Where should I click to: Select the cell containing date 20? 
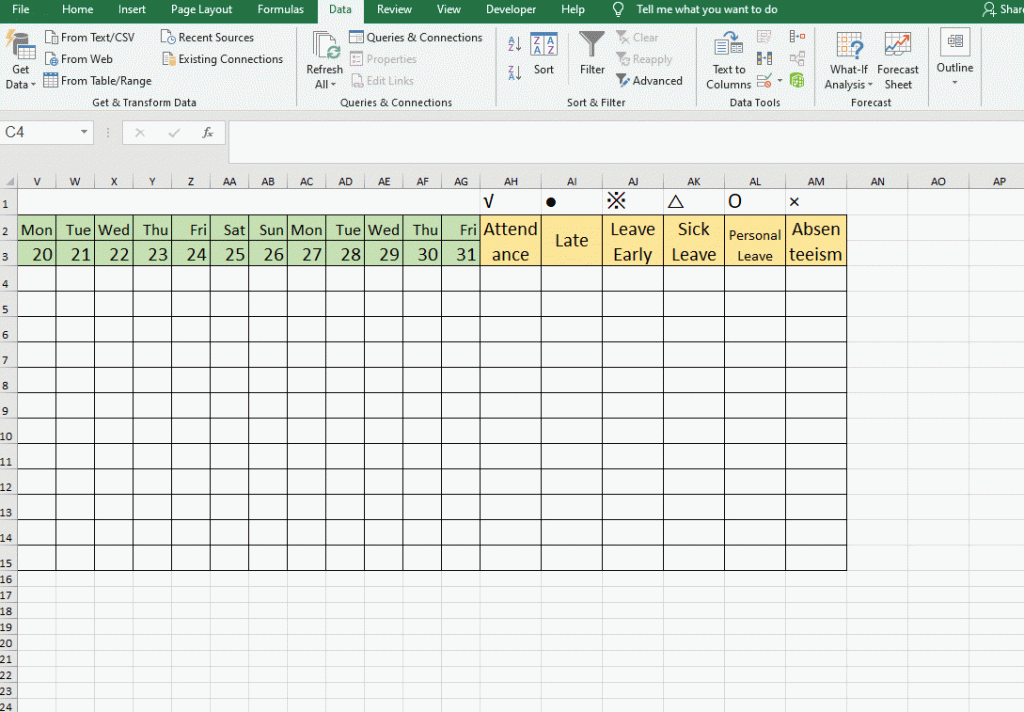coord(37,253)
